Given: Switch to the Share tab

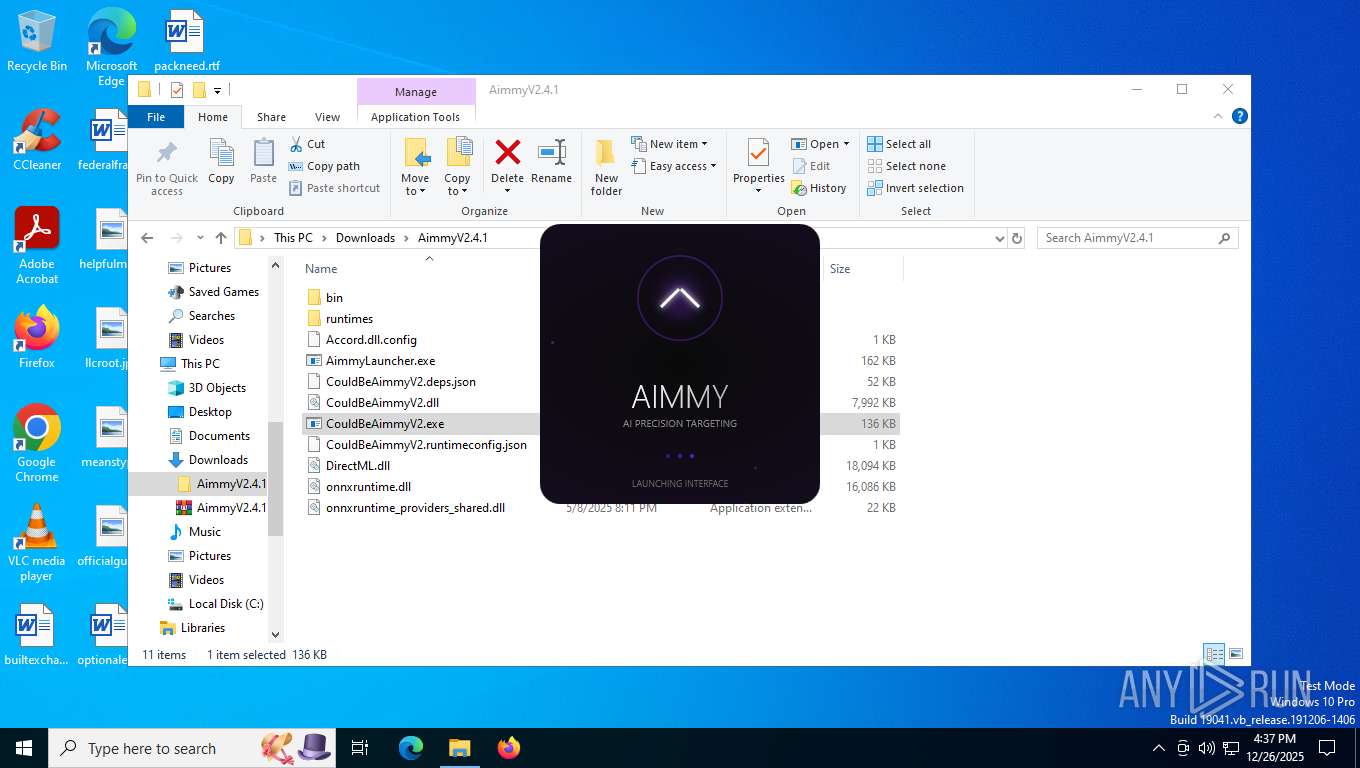Looking at the screenshot, I should pos(271,117).
